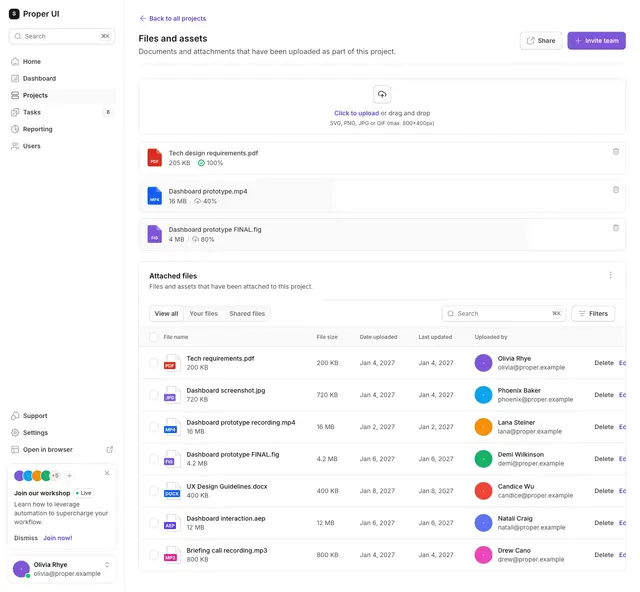Open the Support sidebar icon
This screenshot has height=592, width=640.
click(15, 416)
